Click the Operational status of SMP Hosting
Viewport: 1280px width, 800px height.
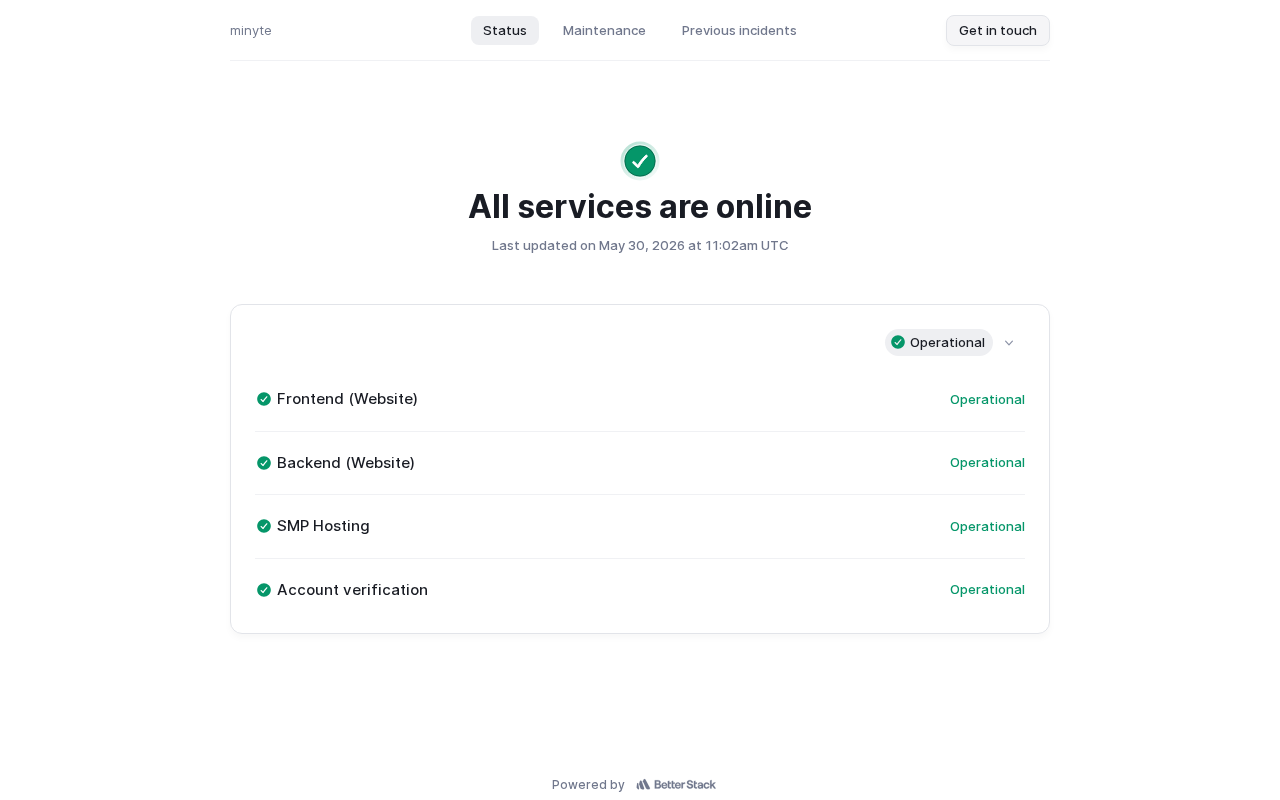(x=987, y=526)
